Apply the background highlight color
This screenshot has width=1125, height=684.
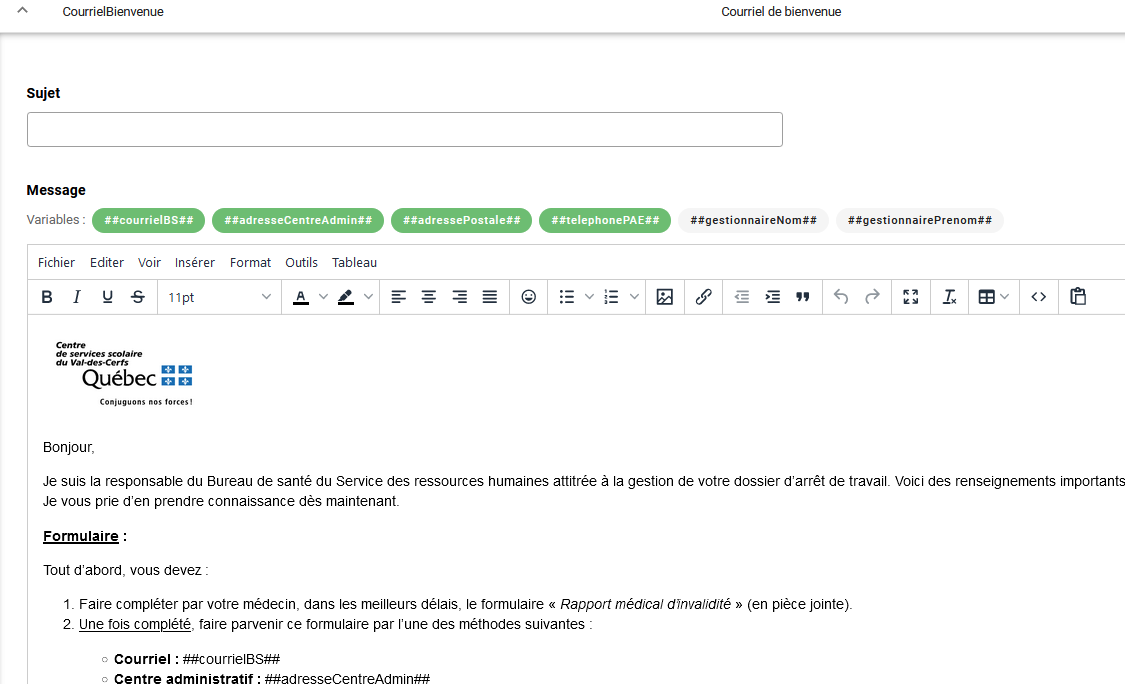click(346, 297)
